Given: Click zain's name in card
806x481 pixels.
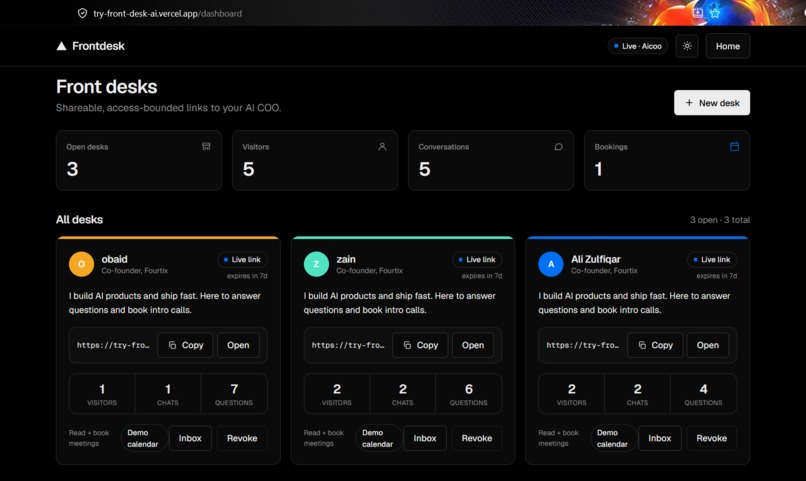Looking at the screenshot, I should point(346,260).
